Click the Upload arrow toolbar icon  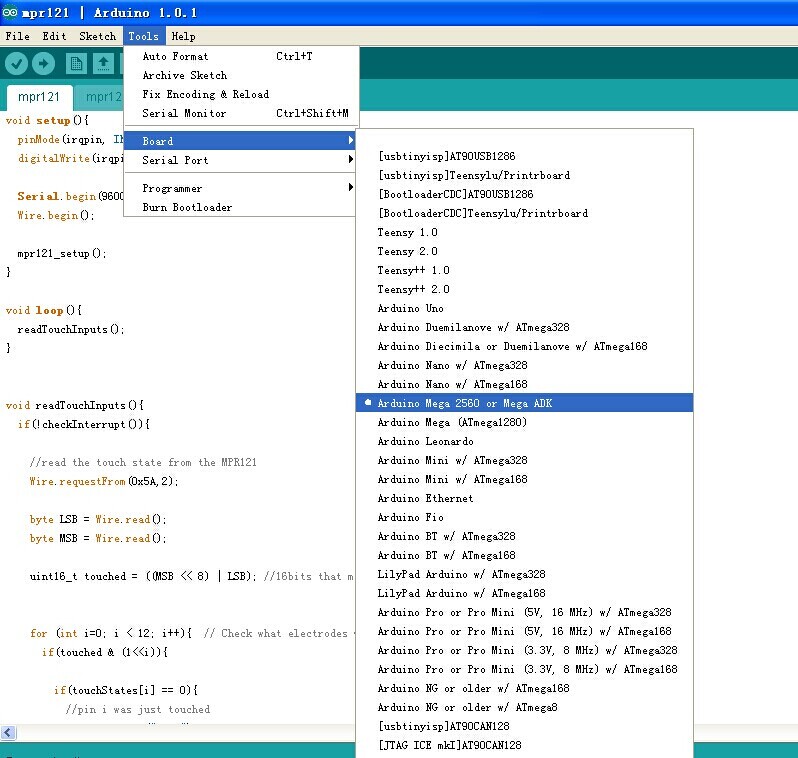tap(43, 64)
